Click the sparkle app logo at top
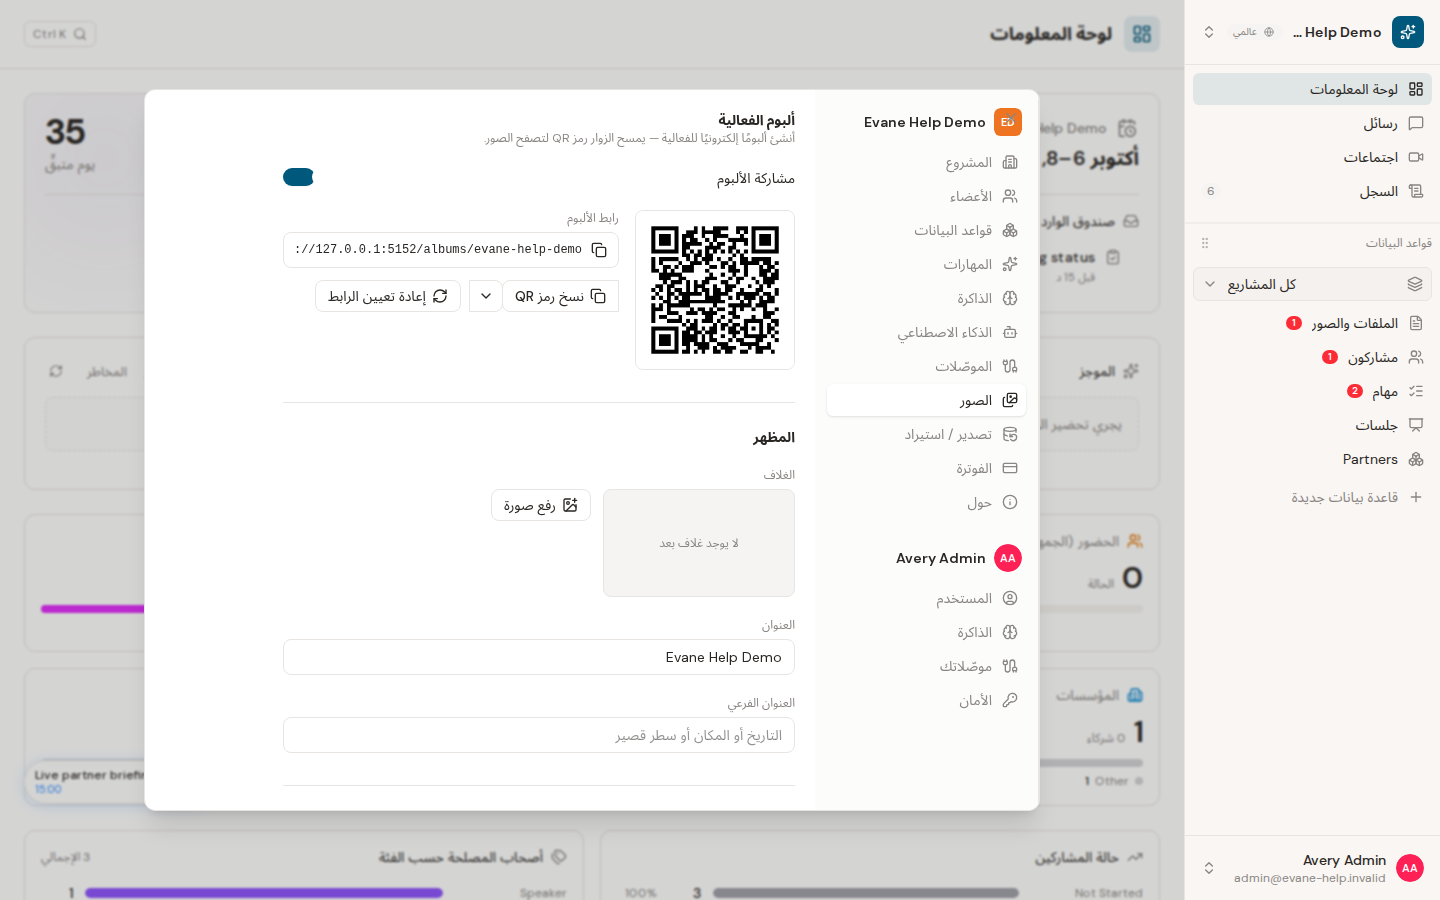This screenshot has height=900, width=1440. [1408, 32]
